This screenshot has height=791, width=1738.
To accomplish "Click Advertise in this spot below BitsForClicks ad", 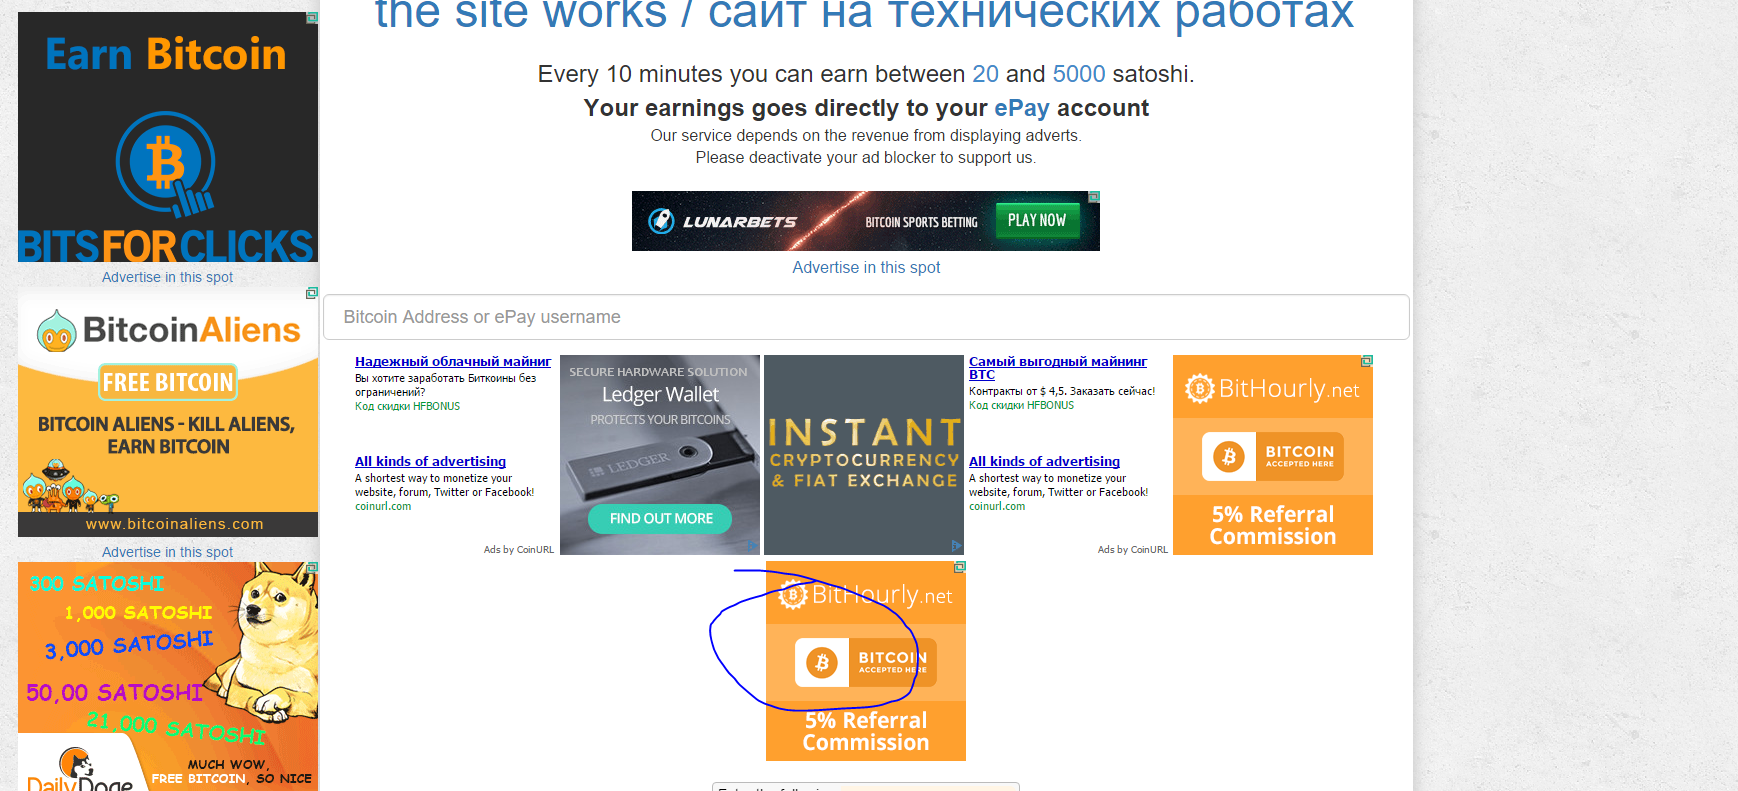I will click(167, 277).
